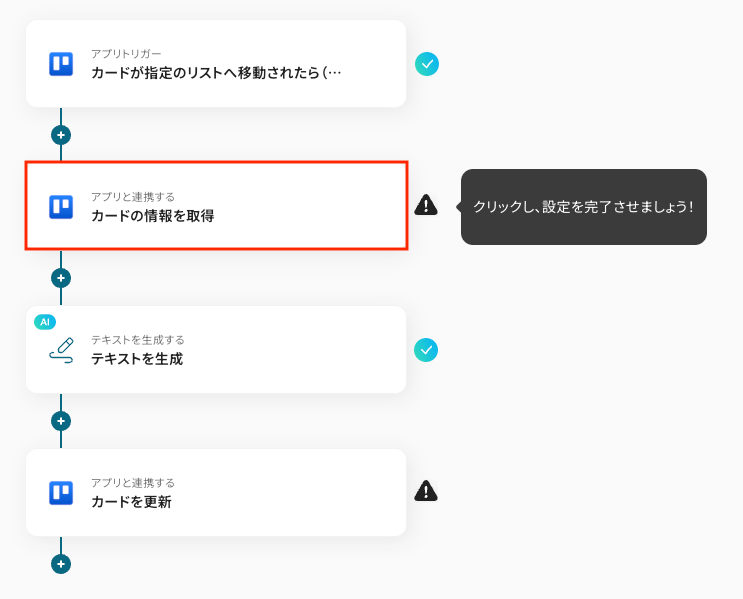Open the カードが指定のリストへ移動されたら trigger card
Screen dimensions: 743x599
click(216, 73)
